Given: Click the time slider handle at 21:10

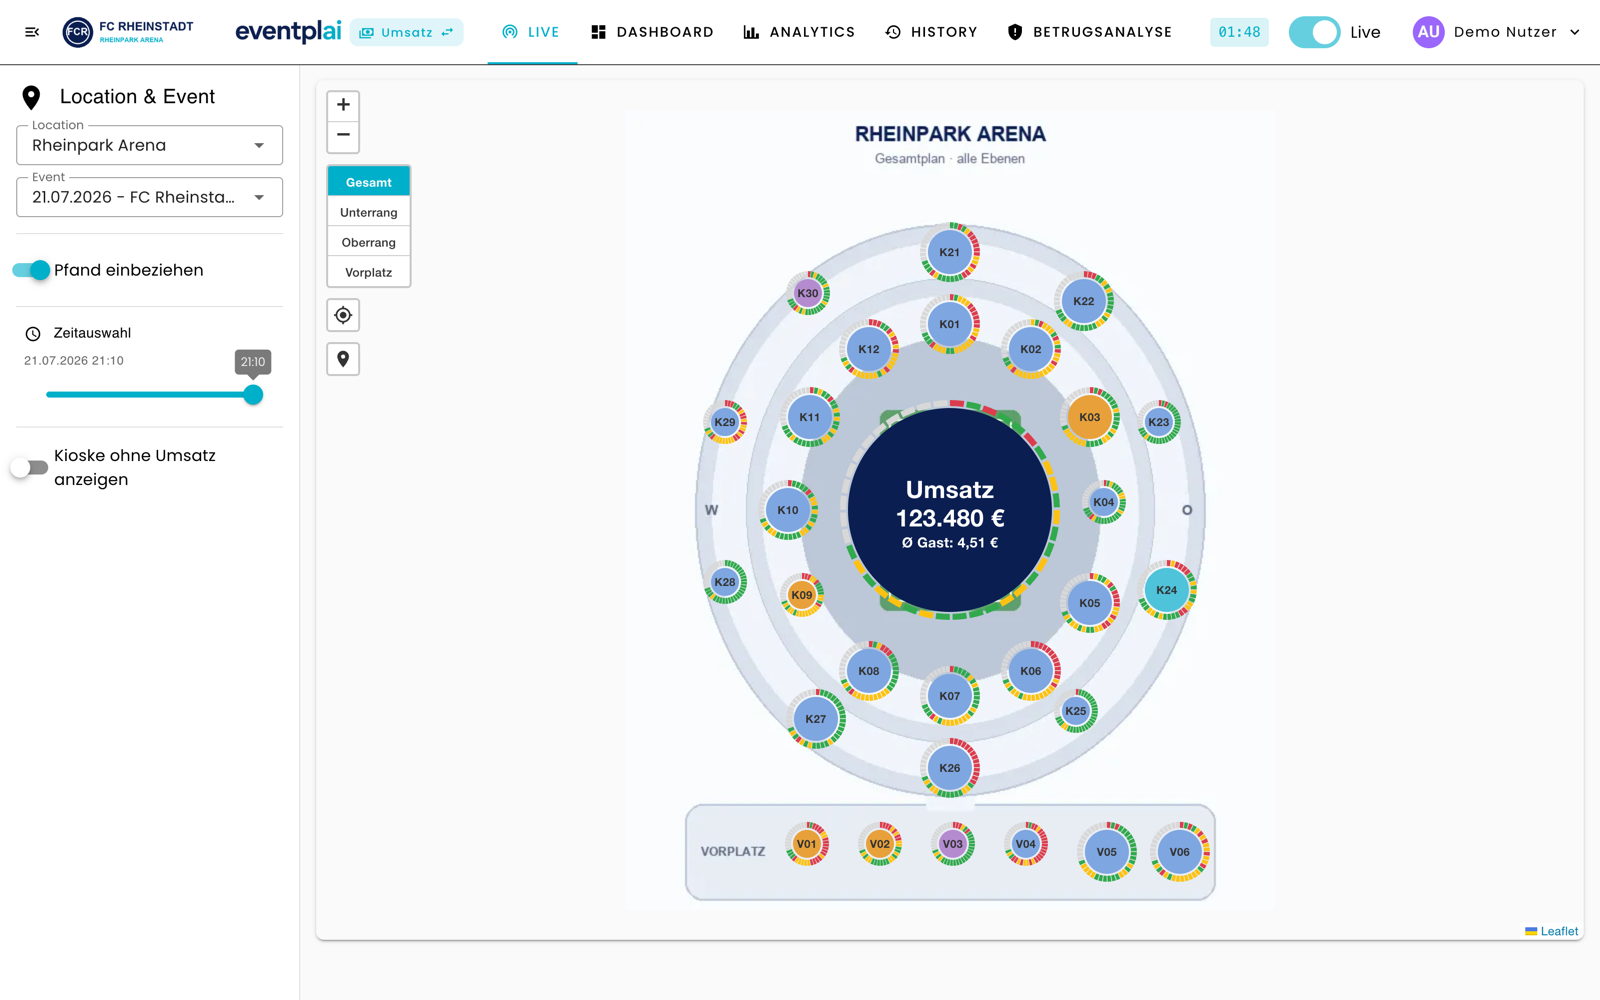Looking at the screenshot, I should coord(253,395).
